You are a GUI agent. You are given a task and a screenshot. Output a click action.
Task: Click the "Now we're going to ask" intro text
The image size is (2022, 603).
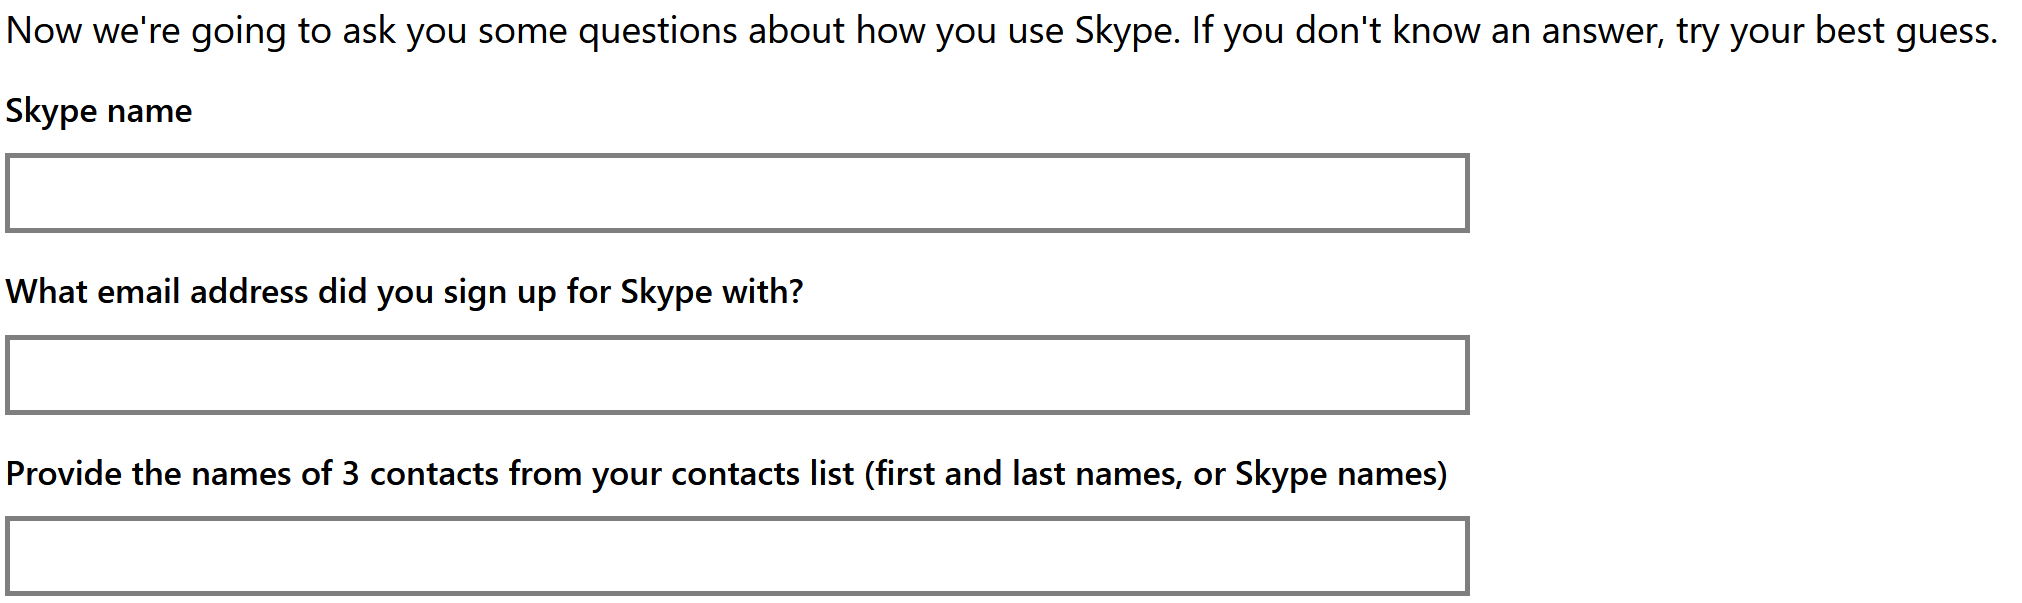(200, 31)
